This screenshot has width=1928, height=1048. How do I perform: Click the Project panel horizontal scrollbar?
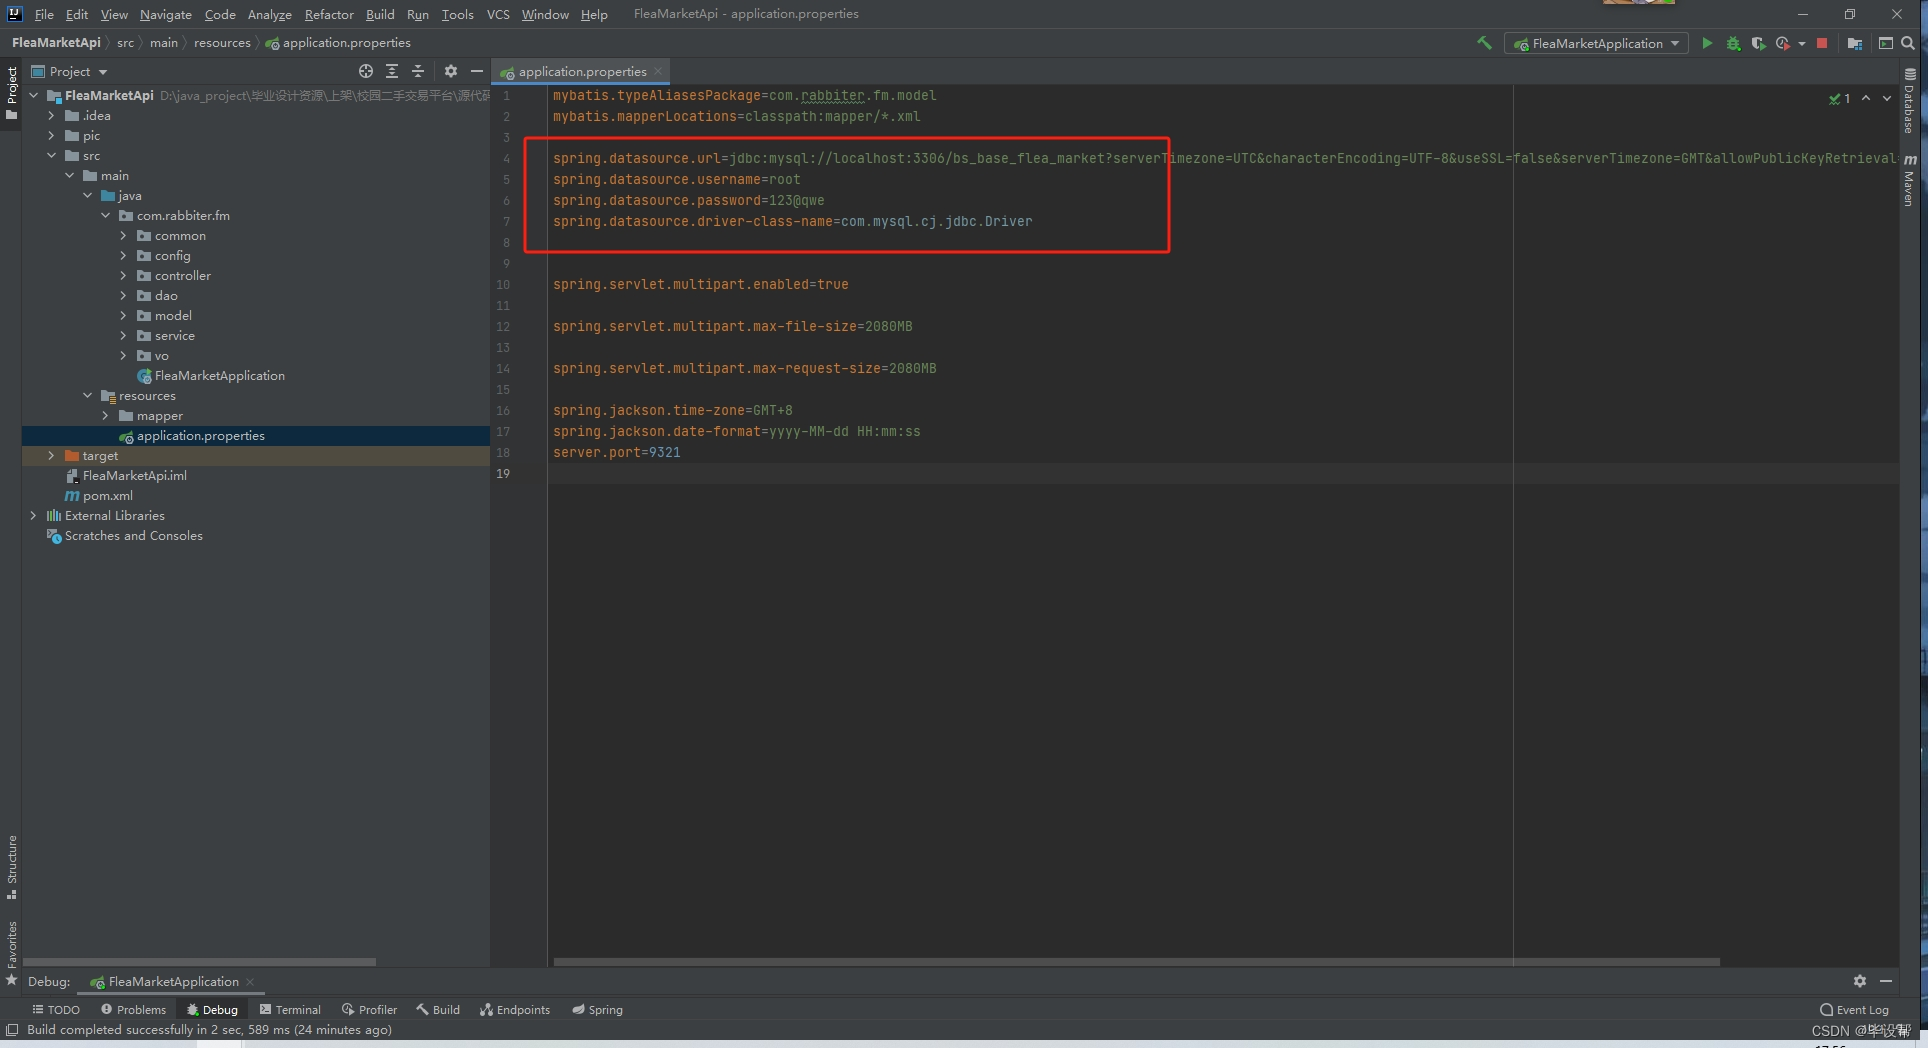(x=199, y=962)
